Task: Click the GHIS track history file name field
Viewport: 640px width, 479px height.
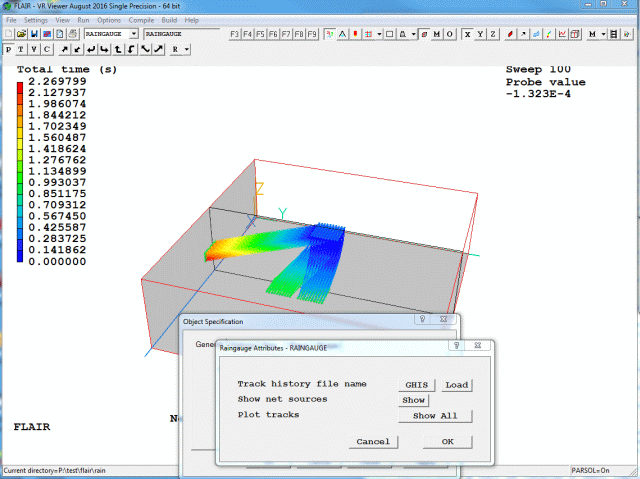Action: coord(415,384)
